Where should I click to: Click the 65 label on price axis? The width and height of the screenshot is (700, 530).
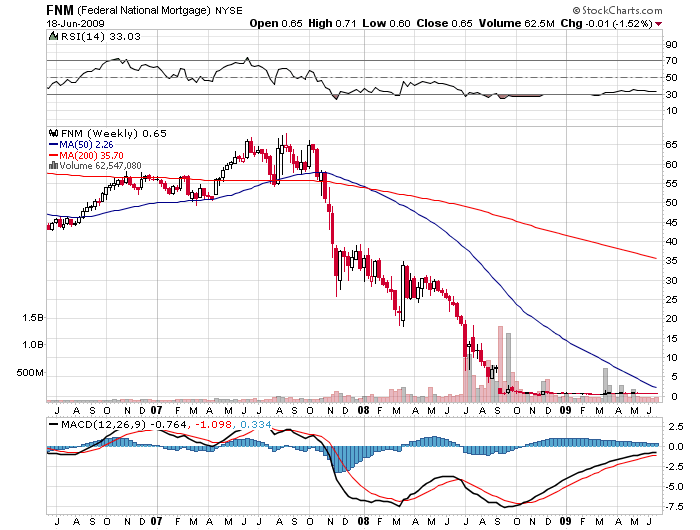[x=671, y=145]
